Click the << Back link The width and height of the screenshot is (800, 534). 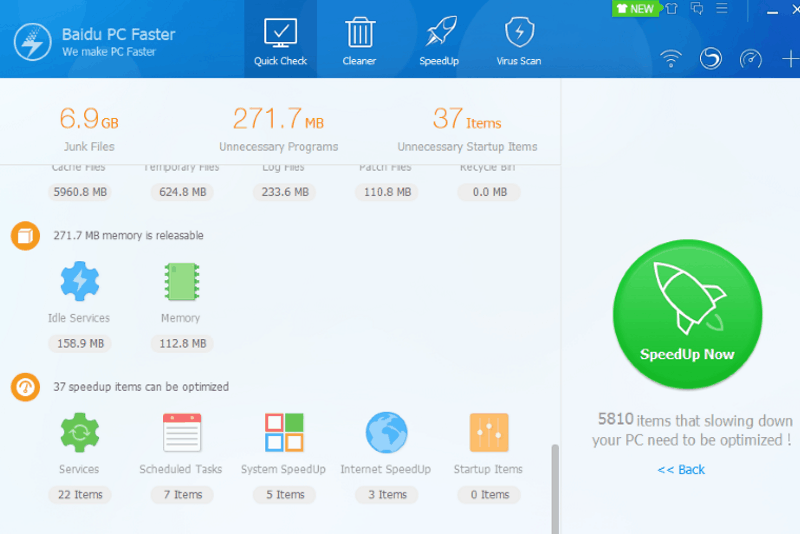tap(681, 469)
